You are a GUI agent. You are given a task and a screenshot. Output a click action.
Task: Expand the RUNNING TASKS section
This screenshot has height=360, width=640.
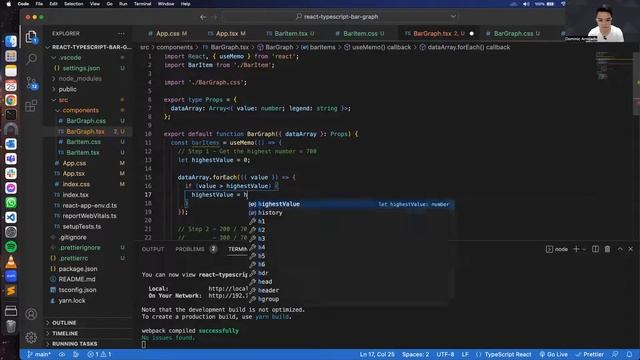coord(75,344)
